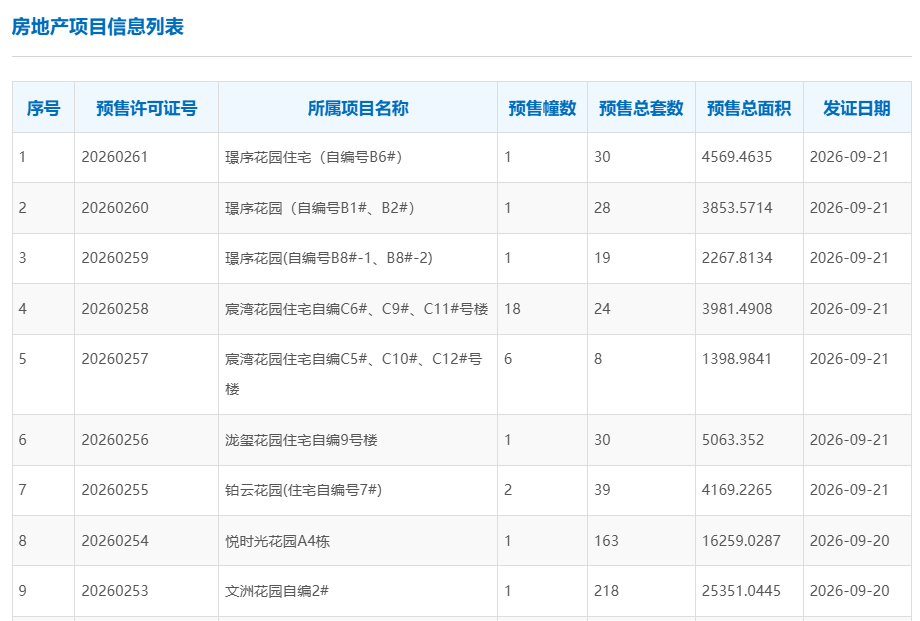The width and height of the screenshot is (920, 621).
Task: Click area value 3853.5714
Action: (x=737, y=208)
